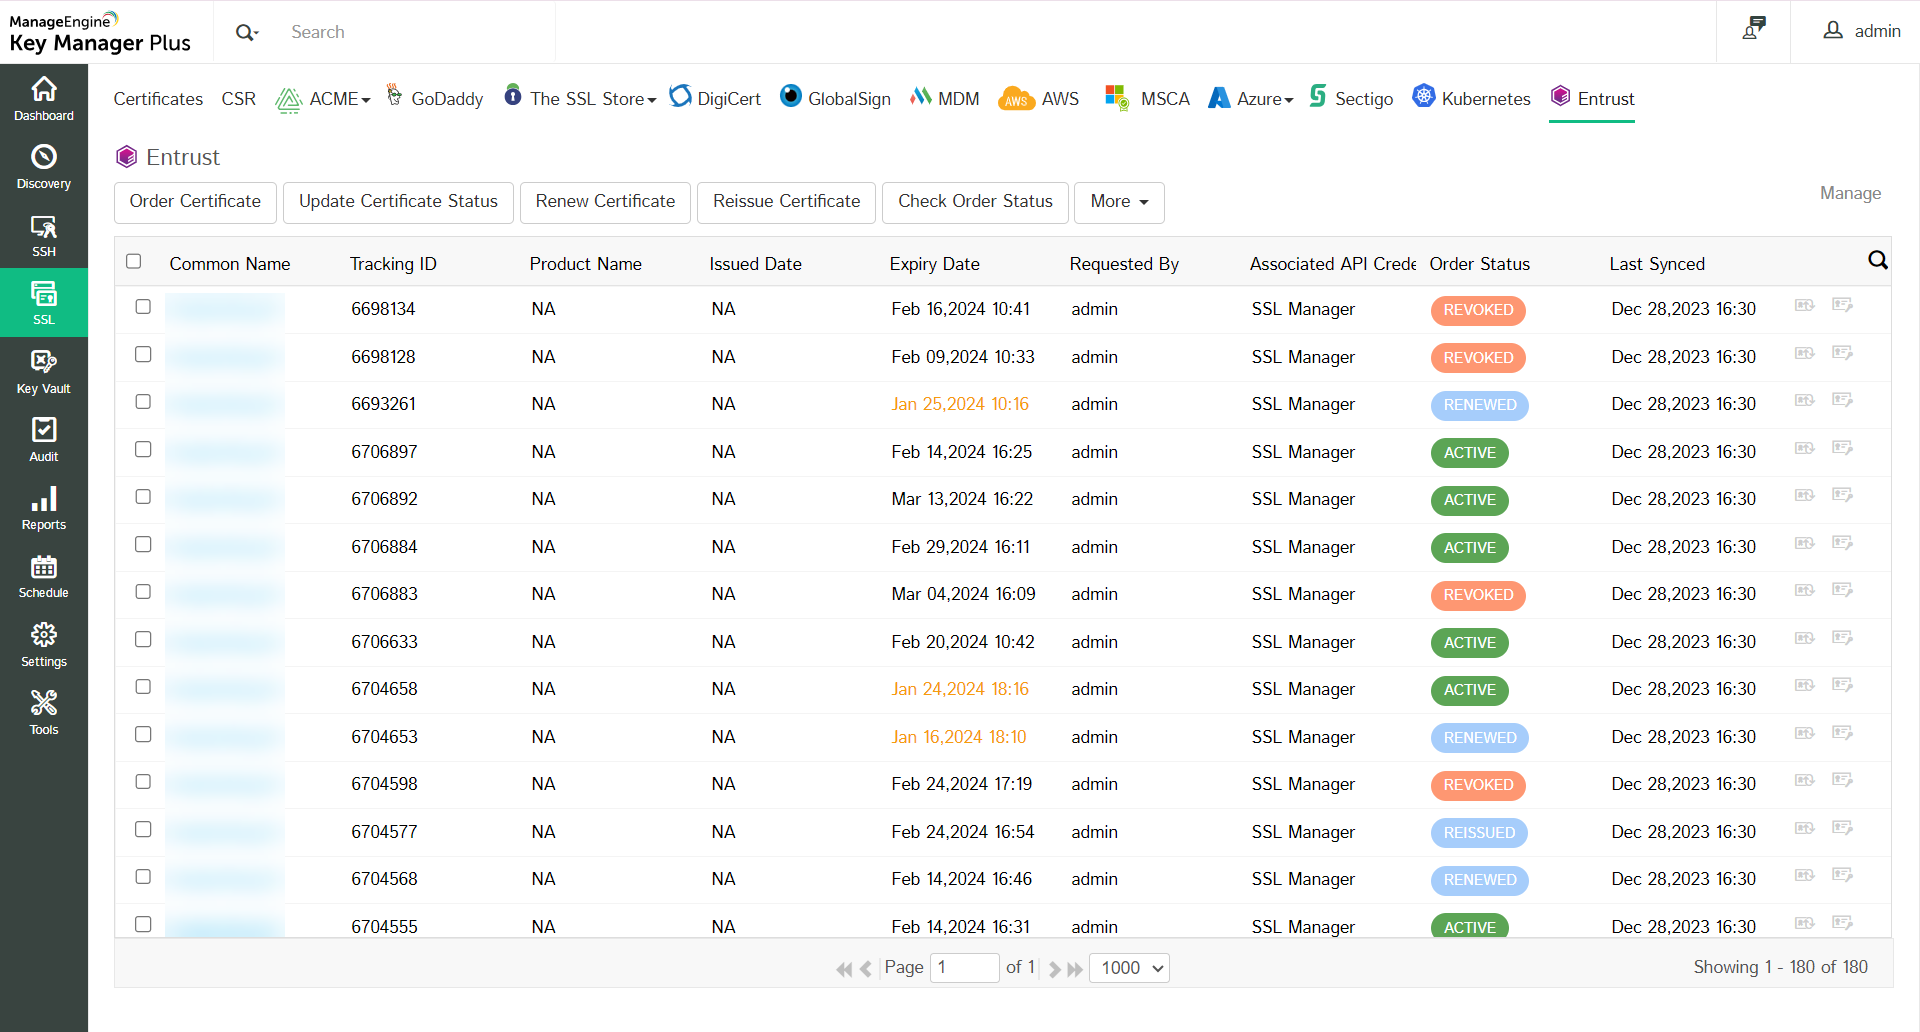Click the global Search input field
The width and height of the screenshot is (1920, 1032).
tap(420, 32)
